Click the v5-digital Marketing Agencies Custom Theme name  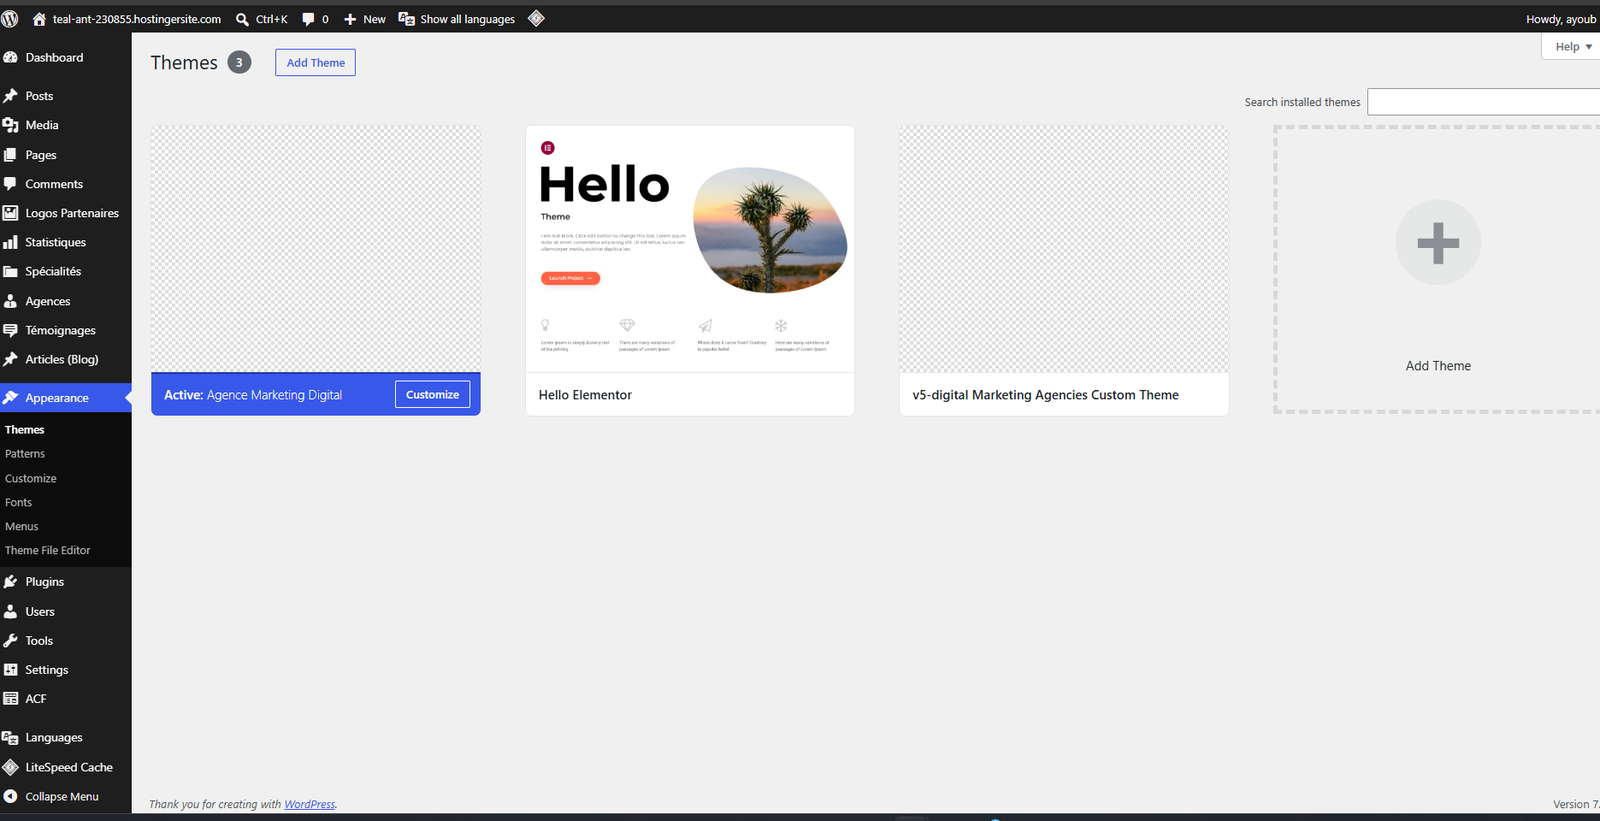click(x=1045, y=395)
